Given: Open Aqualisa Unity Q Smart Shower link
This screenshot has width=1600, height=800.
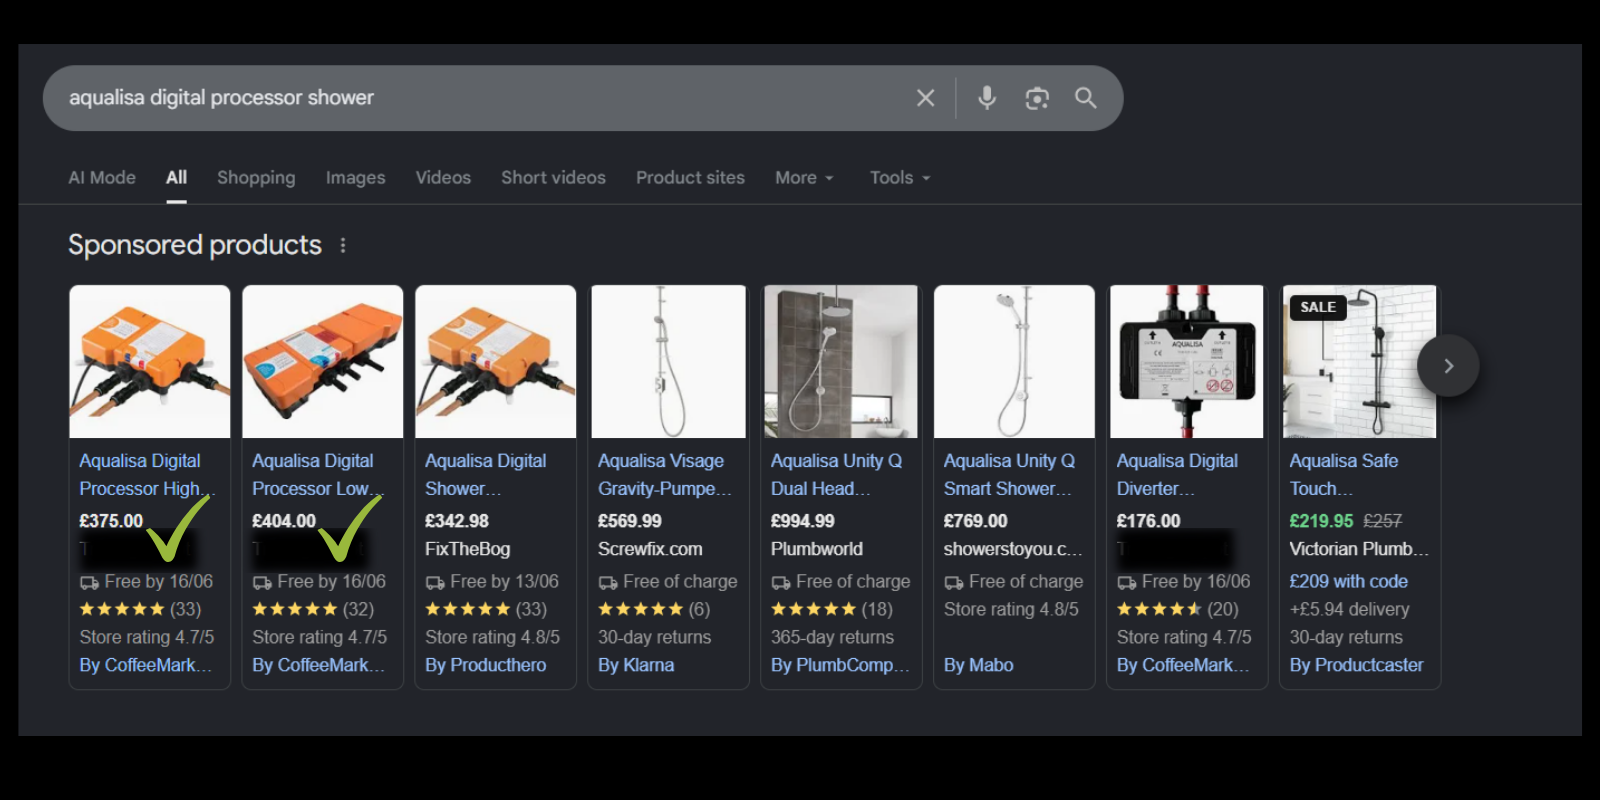Looking at the screenshot, I should [x=1009, y=475].
